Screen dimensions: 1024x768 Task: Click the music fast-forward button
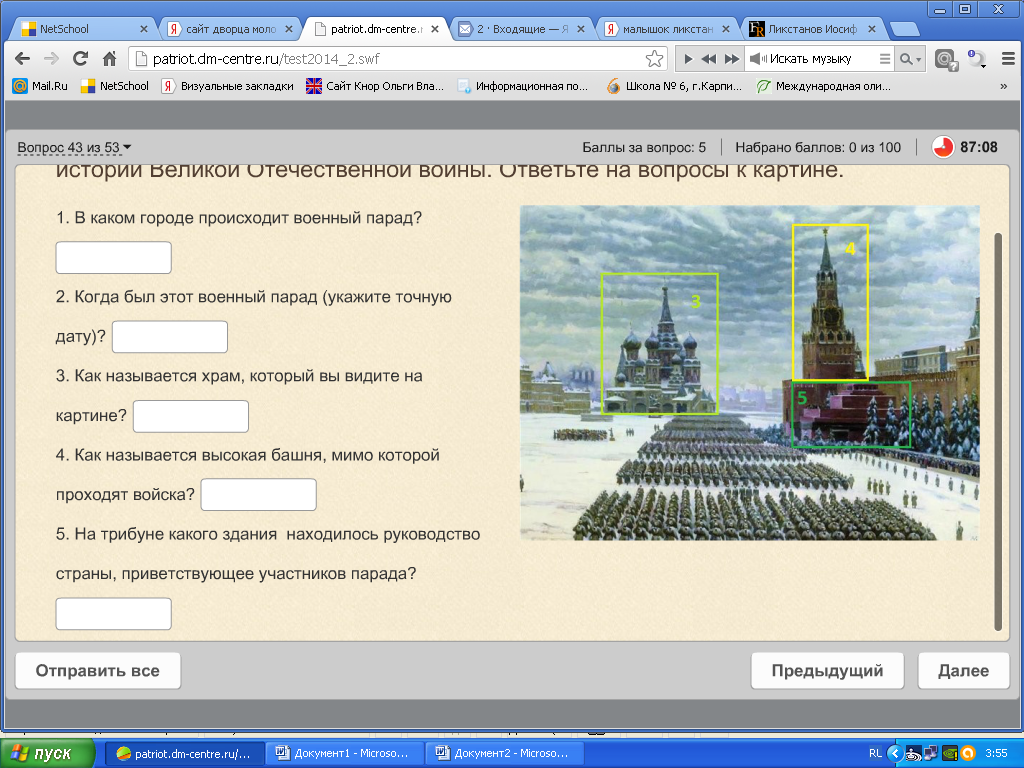coord(732,59)
